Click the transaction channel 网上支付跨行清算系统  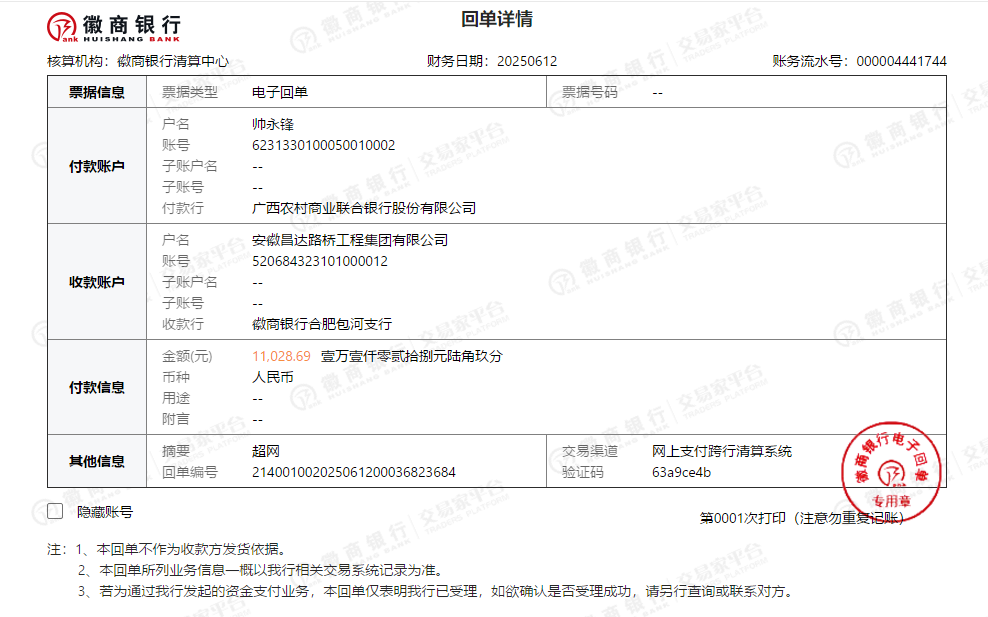click(721, 452)
